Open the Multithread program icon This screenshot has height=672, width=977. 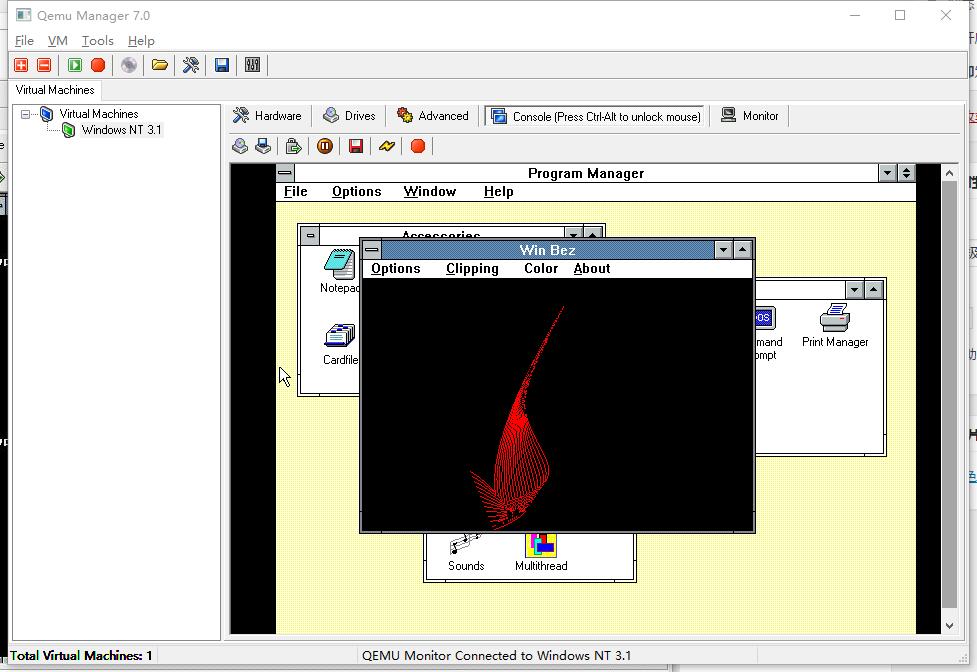pyautogui.click(x=541, y=553)
